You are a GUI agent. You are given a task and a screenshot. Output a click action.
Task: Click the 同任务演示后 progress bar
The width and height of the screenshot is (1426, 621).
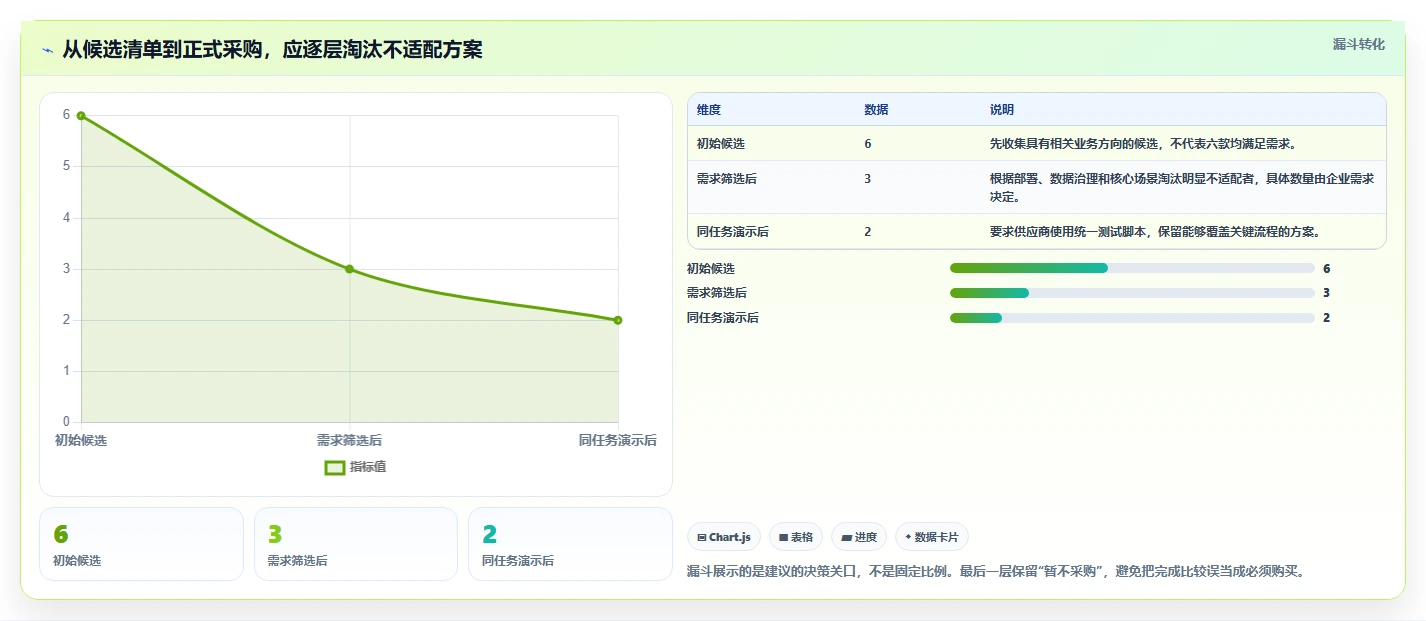point(1132,318)
